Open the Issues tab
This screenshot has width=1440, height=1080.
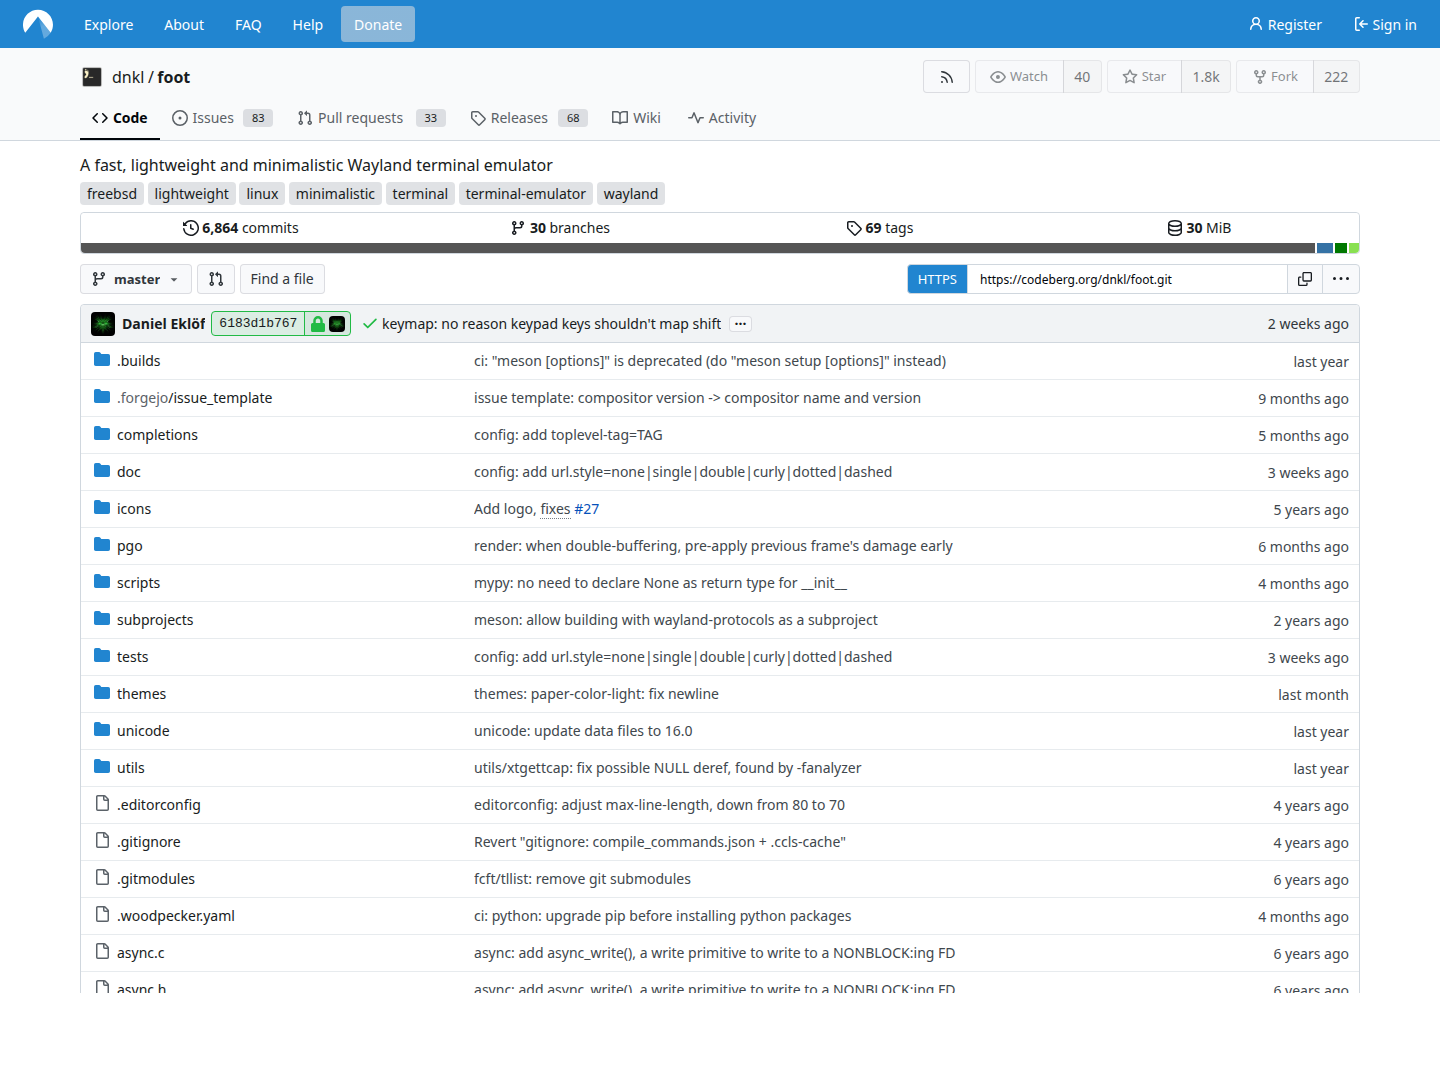click(x=222, y=118)
